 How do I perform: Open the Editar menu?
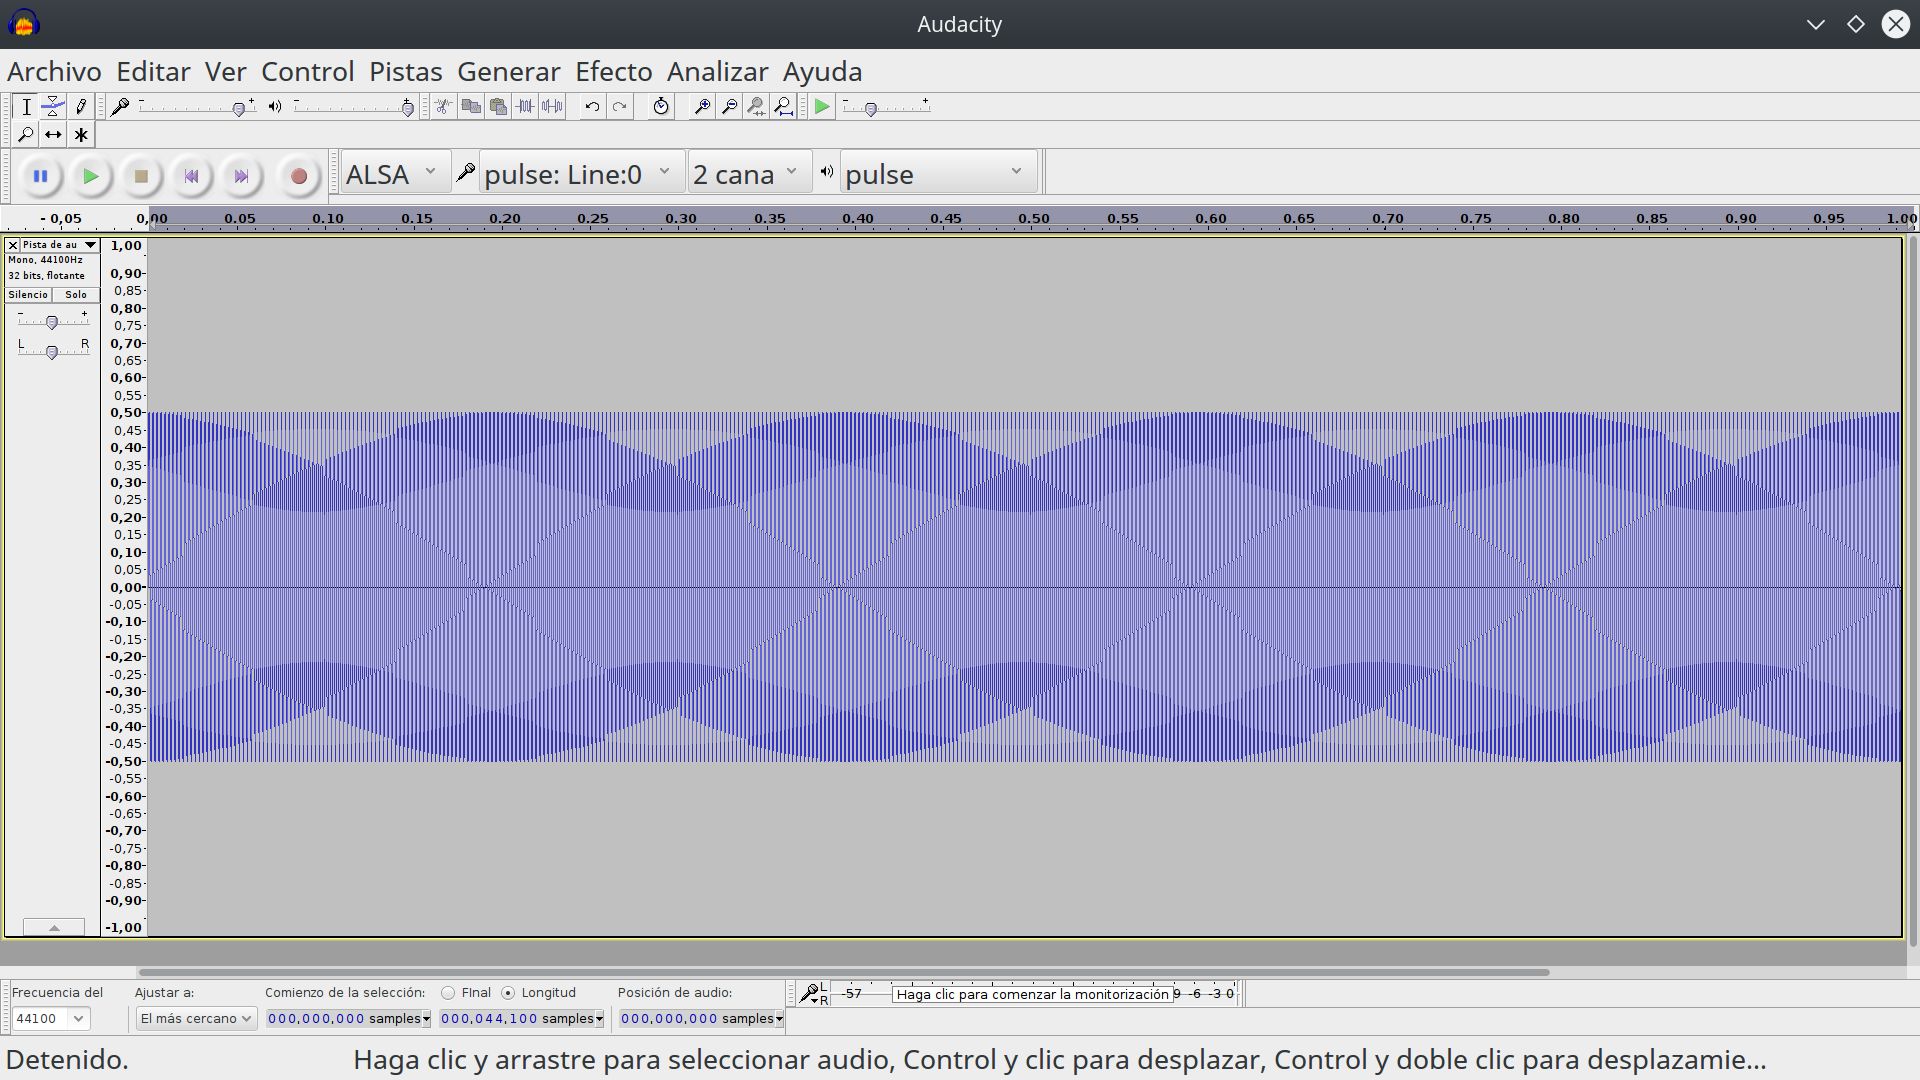pos(153,72)
